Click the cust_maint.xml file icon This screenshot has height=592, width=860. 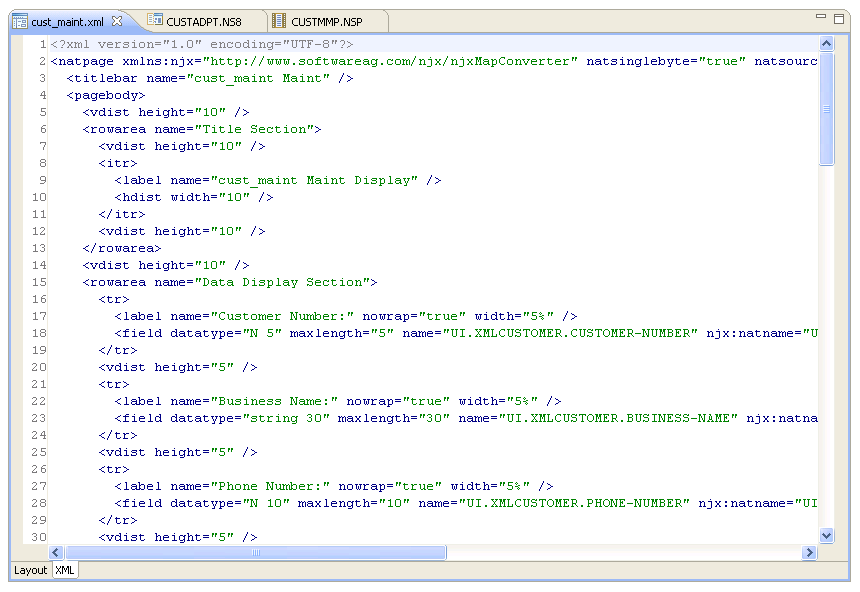(x=19, y=21)
